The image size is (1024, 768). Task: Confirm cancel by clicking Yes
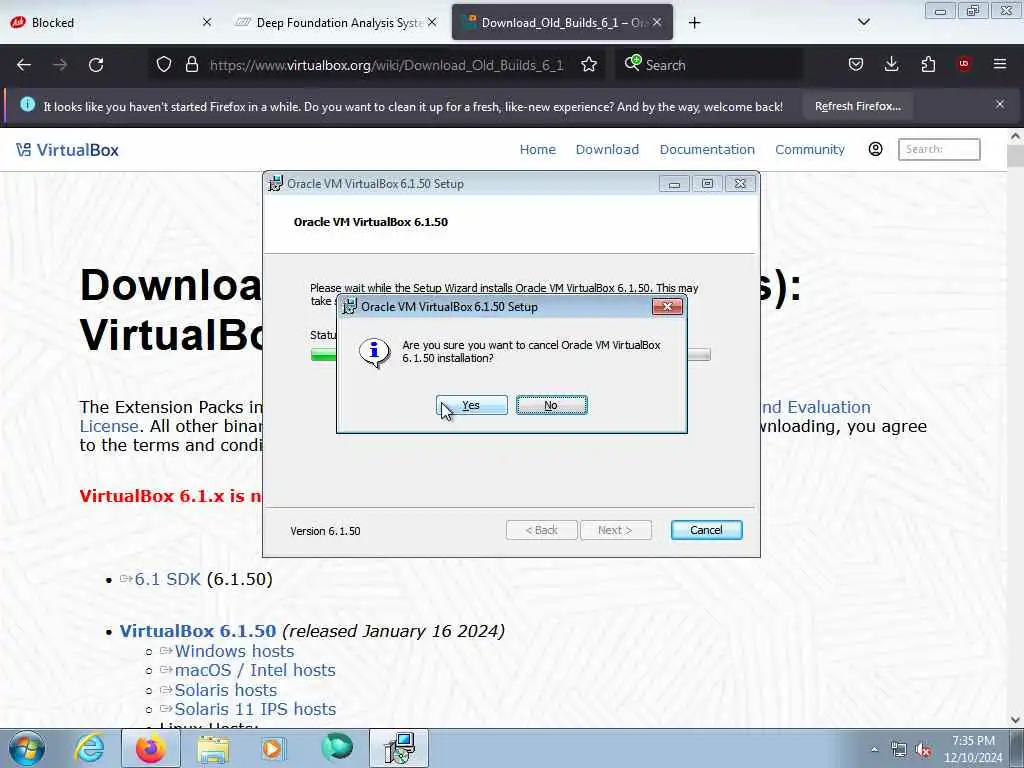(472, 405)
